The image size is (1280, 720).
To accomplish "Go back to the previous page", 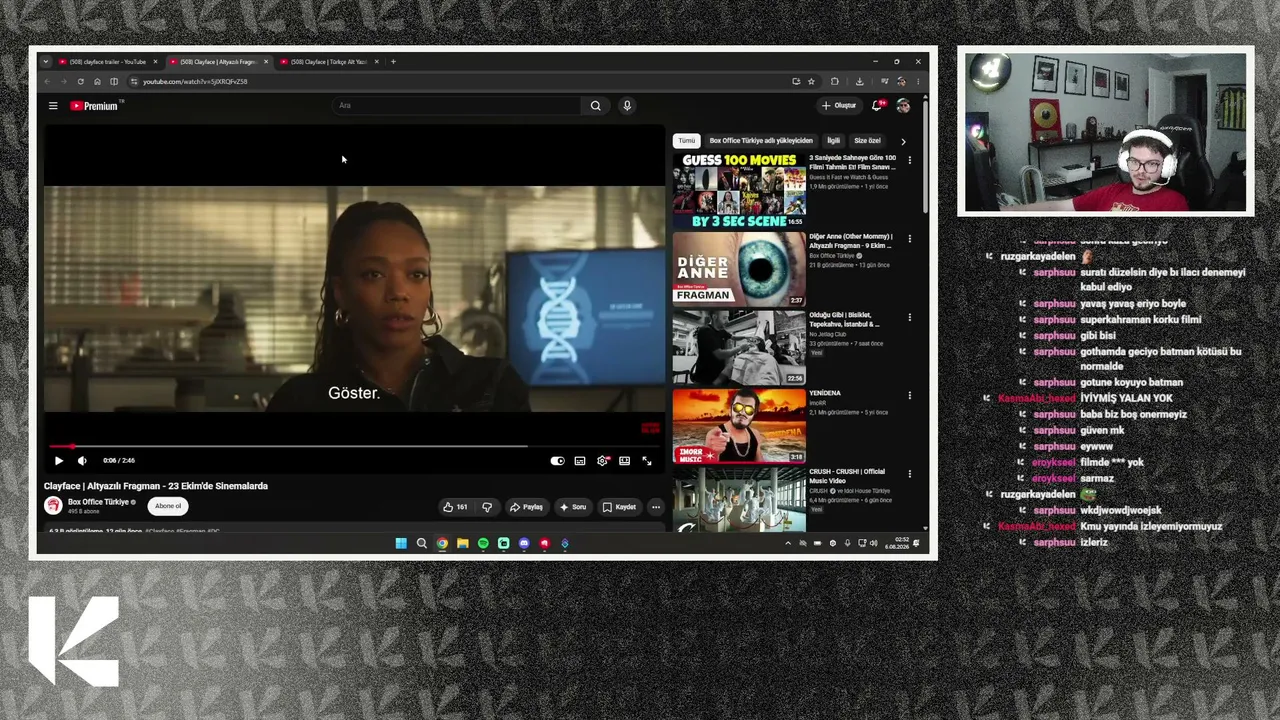I will (x=46, y=82).
